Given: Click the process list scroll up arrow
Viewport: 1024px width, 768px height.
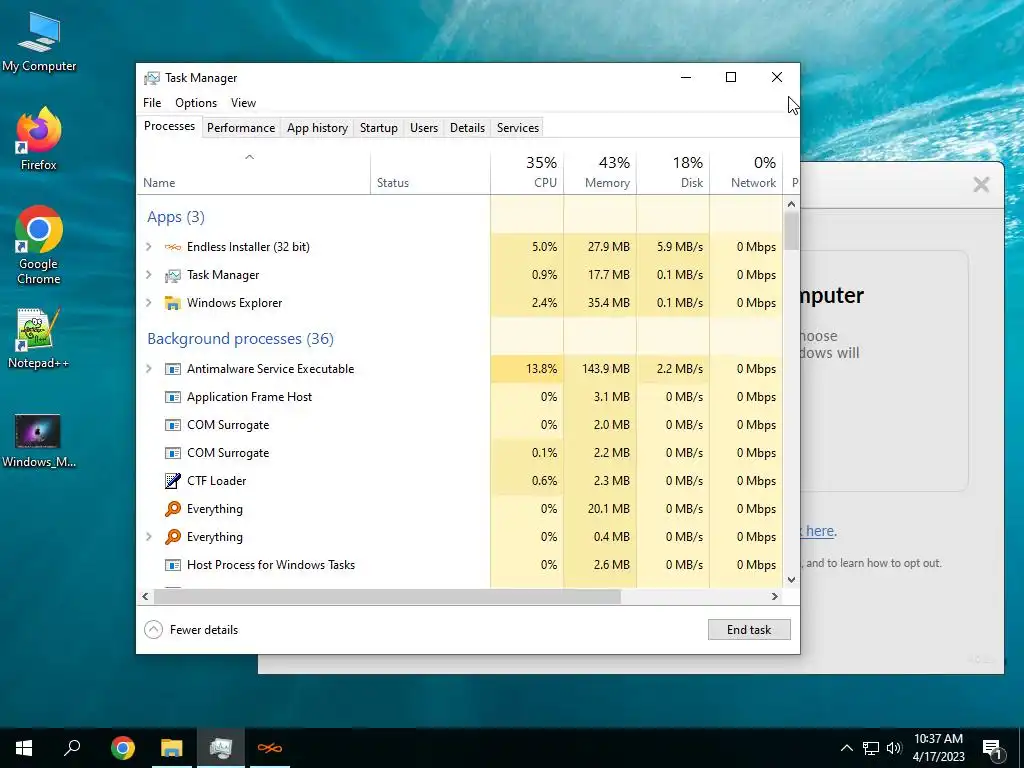Looking at the screenshot, I should (x=792, y=204).
